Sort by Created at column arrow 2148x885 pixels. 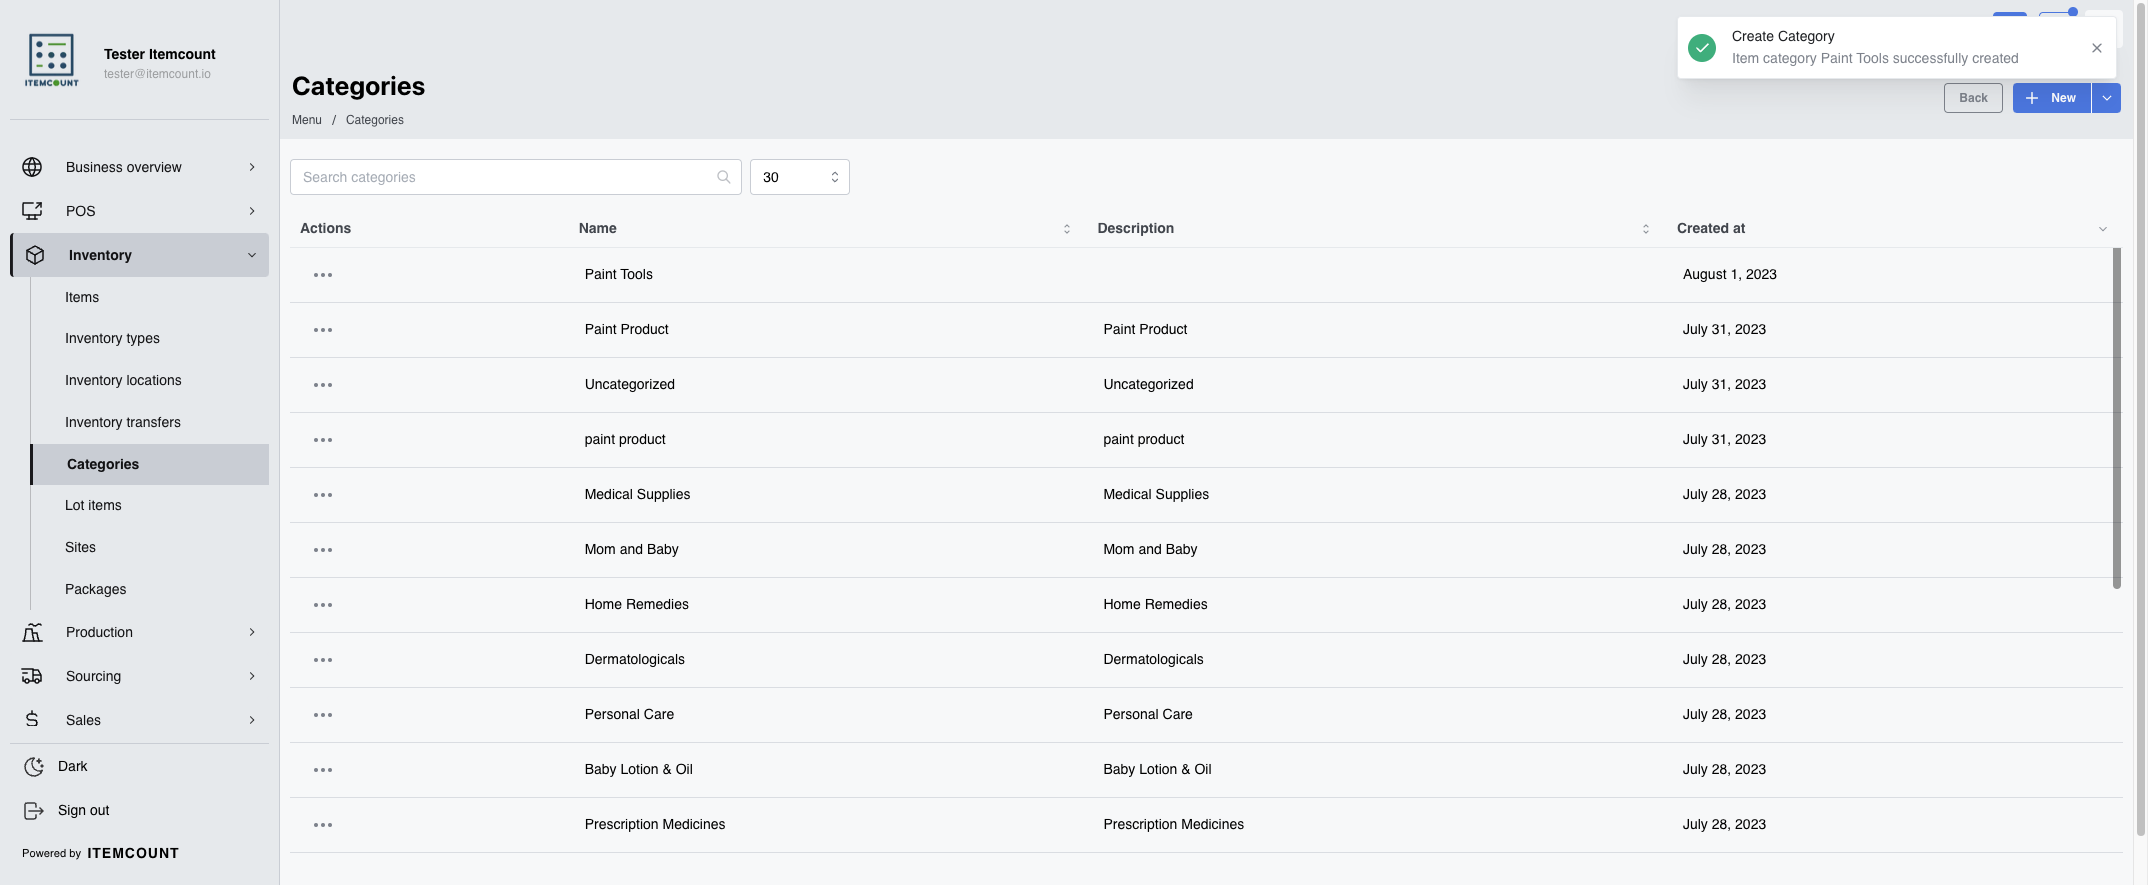[2103, 229]
